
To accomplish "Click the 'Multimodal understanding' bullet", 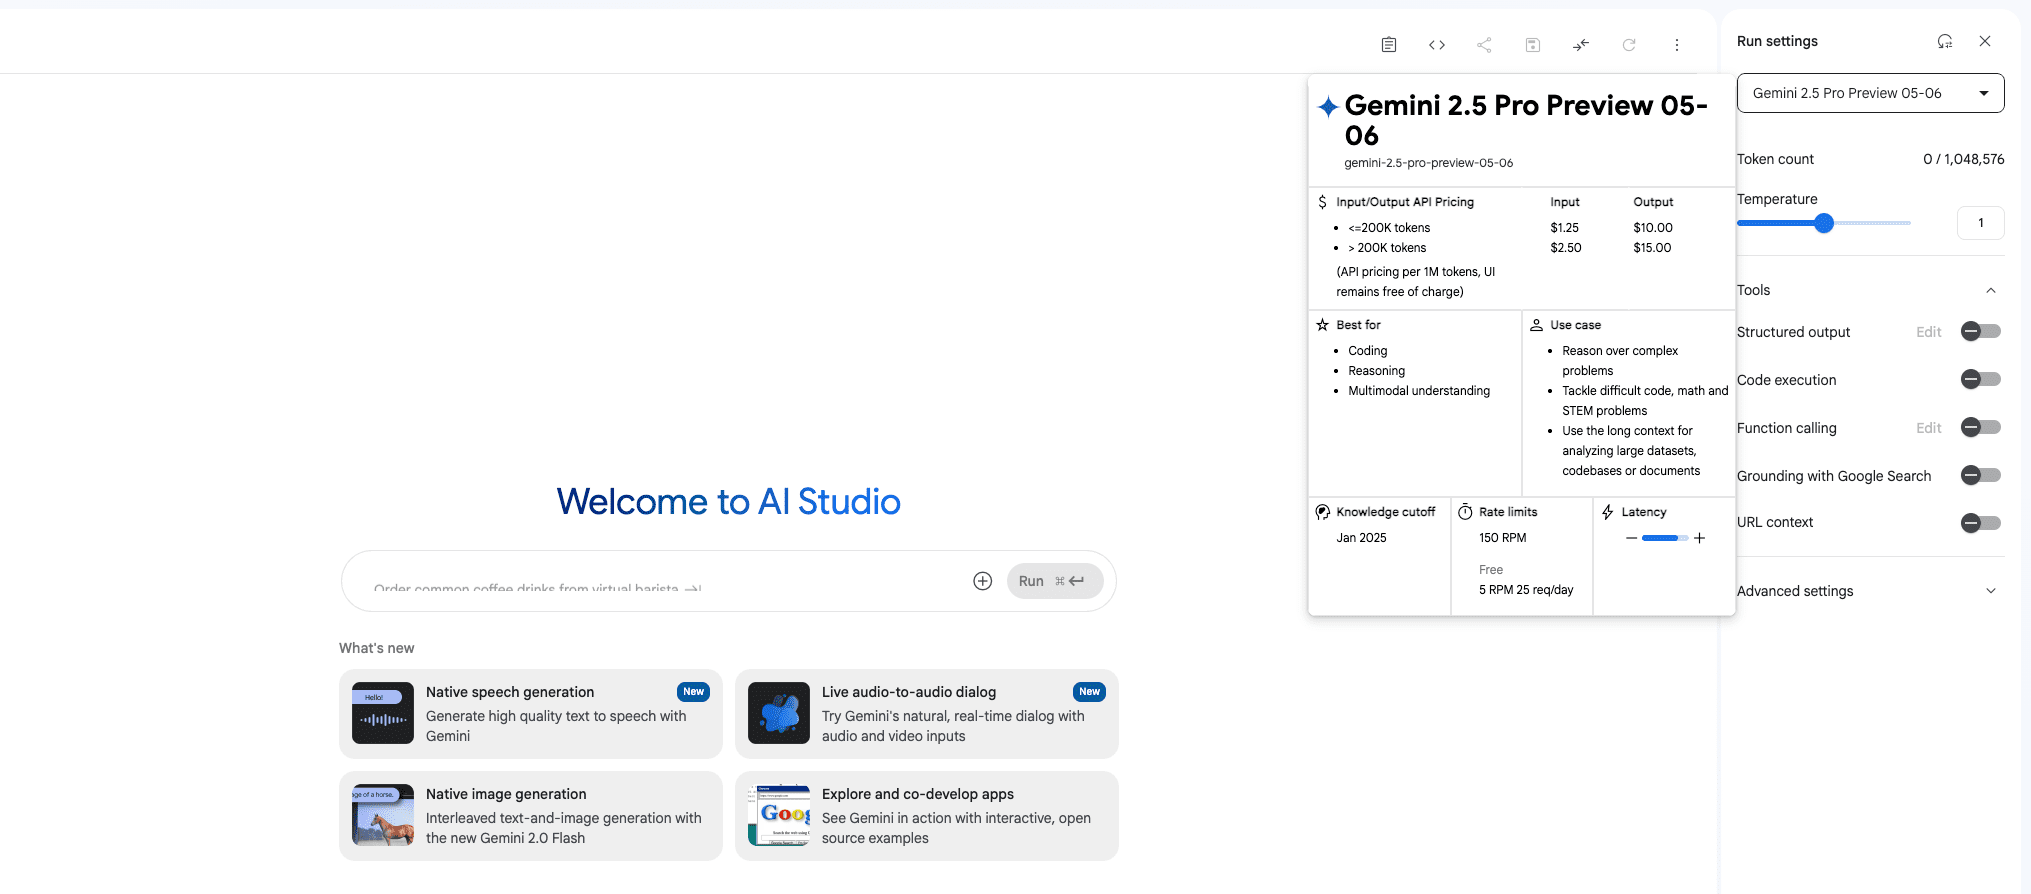I will pos(1419,391).
